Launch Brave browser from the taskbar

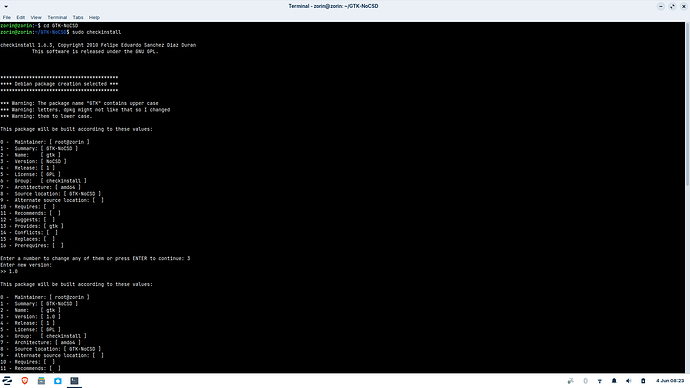(x=25, y=381)
